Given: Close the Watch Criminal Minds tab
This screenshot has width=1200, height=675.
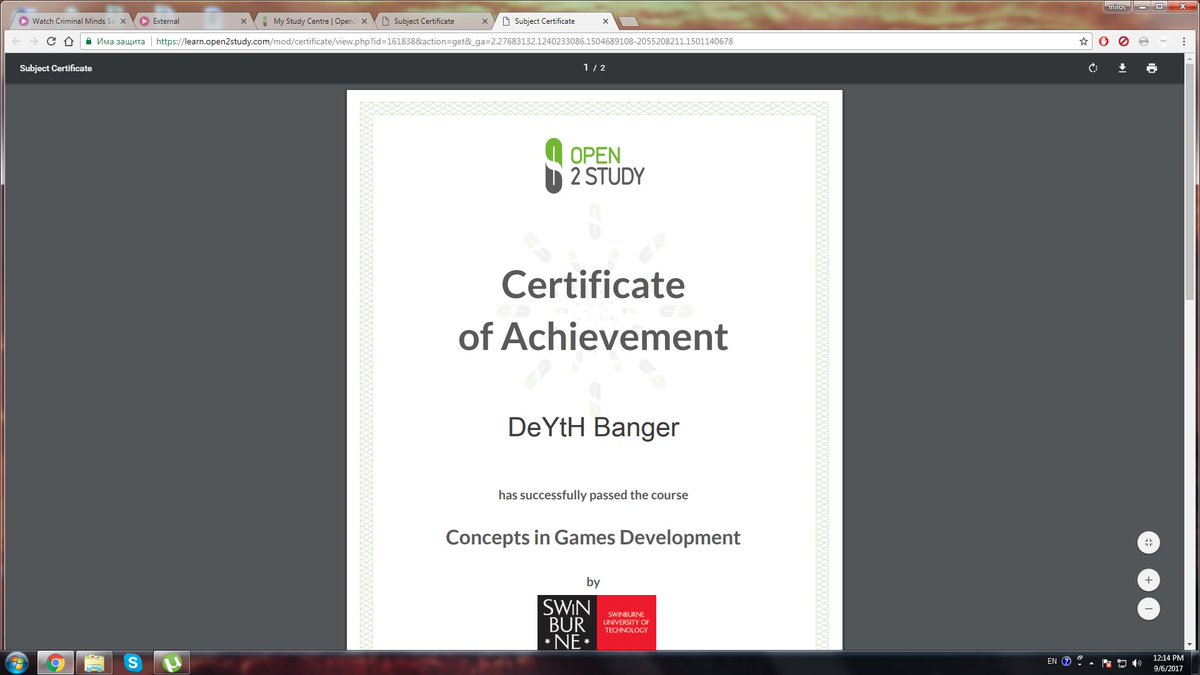Looking at the screenshot, I should coord(122,21).
